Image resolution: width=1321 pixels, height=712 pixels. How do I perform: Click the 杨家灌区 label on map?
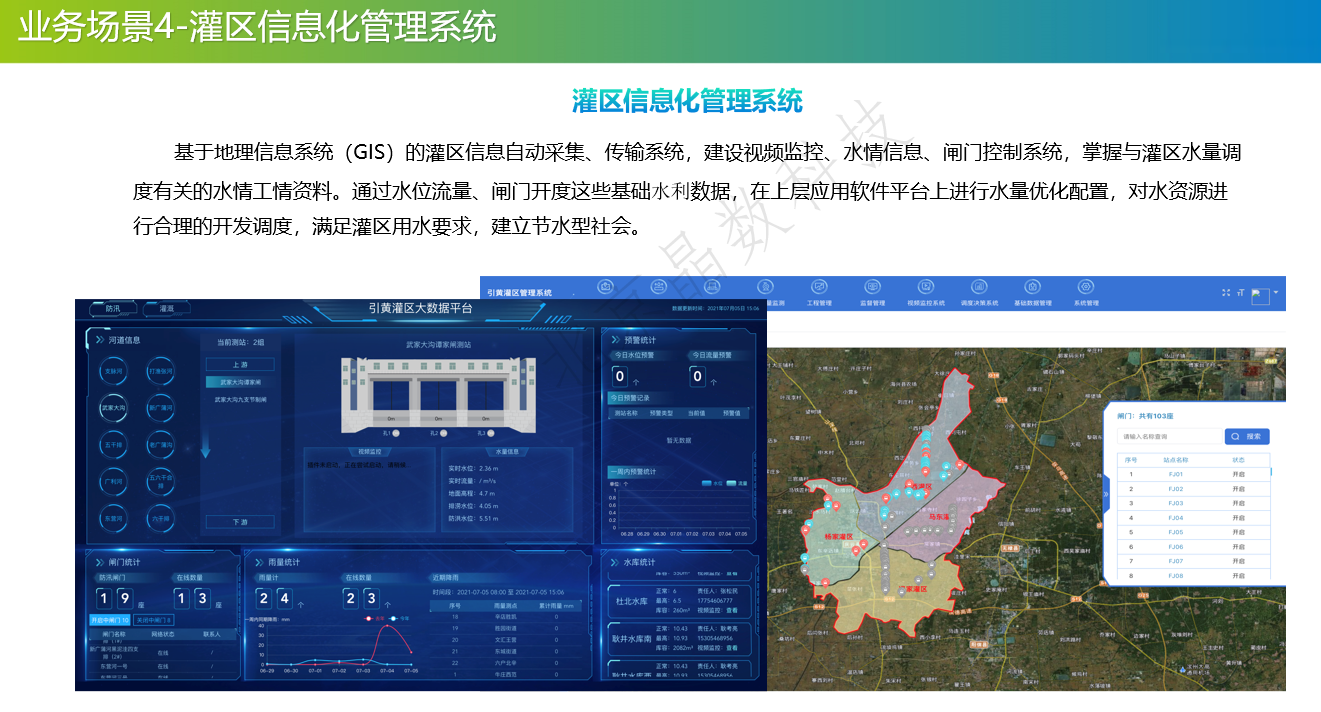(838, 537)
